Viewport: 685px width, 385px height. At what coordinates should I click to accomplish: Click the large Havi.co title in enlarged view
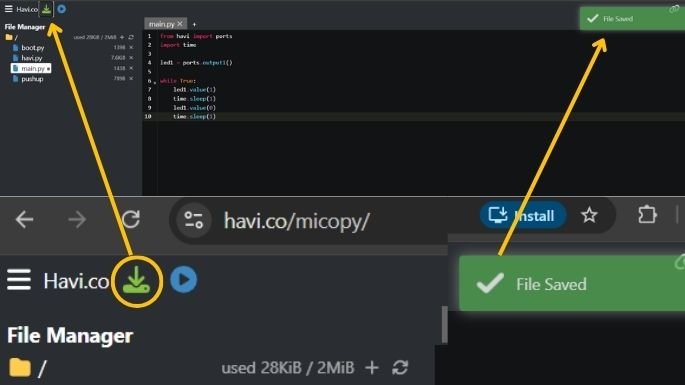pos(76,281)
